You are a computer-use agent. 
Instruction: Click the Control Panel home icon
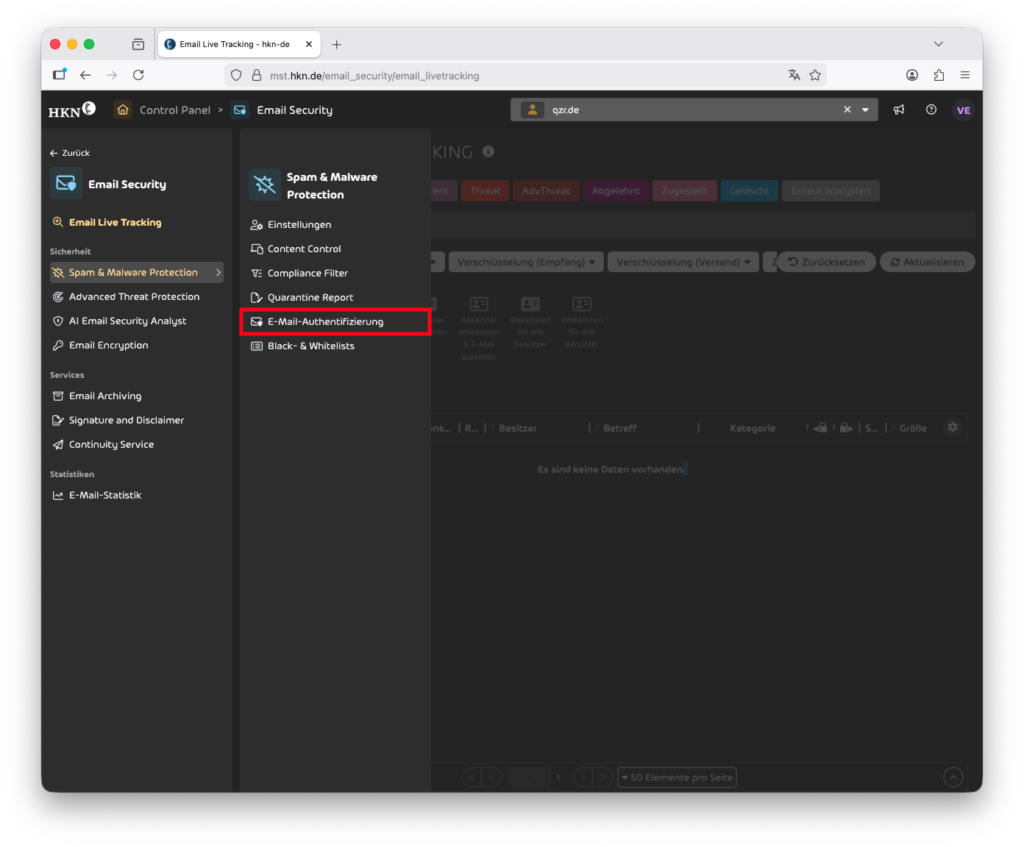[123, 110]
